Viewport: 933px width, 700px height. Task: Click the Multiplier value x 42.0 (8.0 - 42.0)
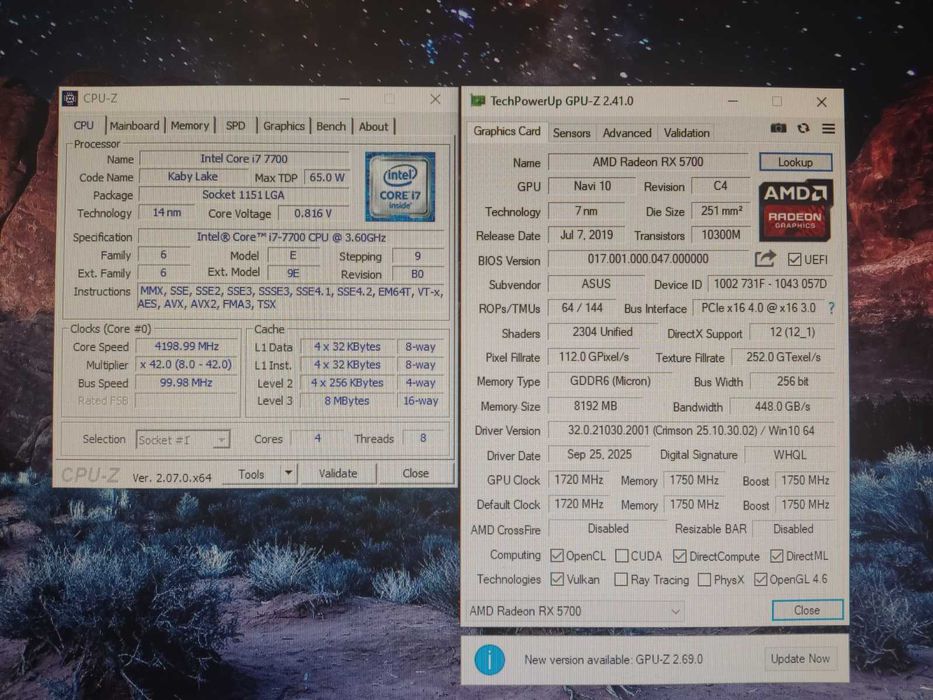[x=186, y=364]
